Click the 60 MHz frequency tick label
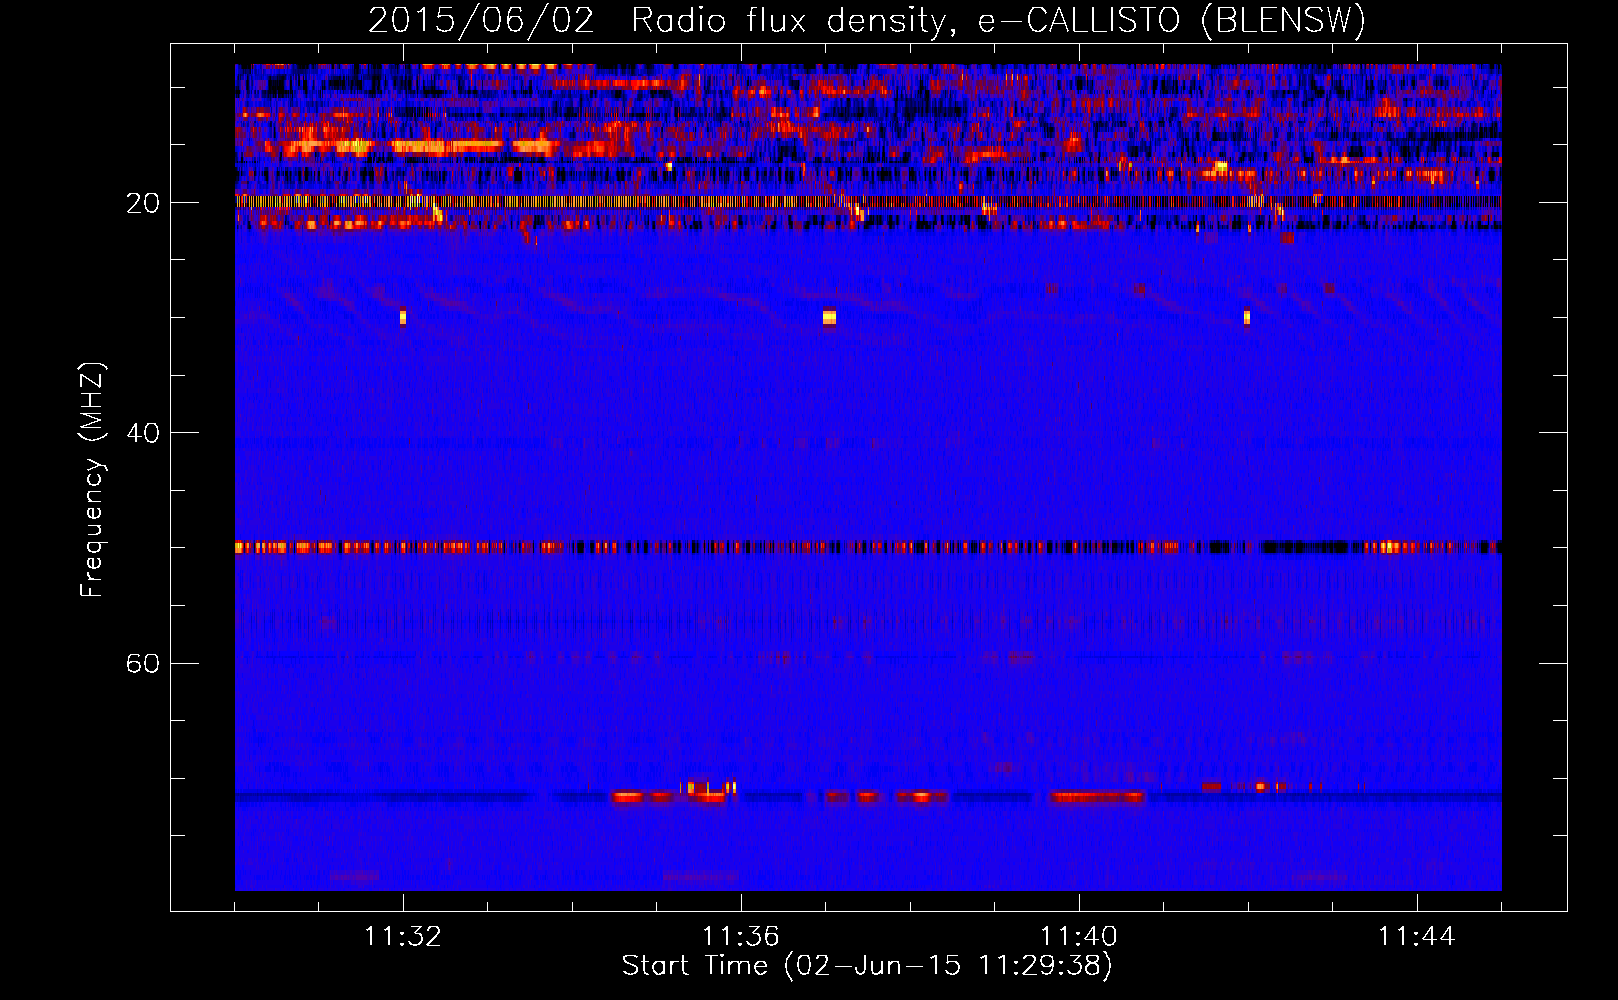 143,663
